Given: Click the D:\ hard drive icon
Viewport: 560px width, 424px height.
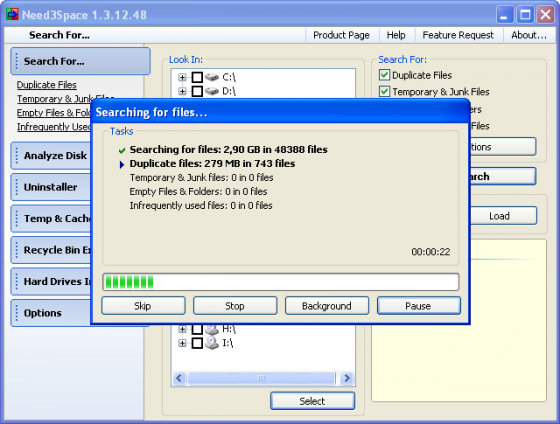Looking at the screenshot, I should point(212,91).
